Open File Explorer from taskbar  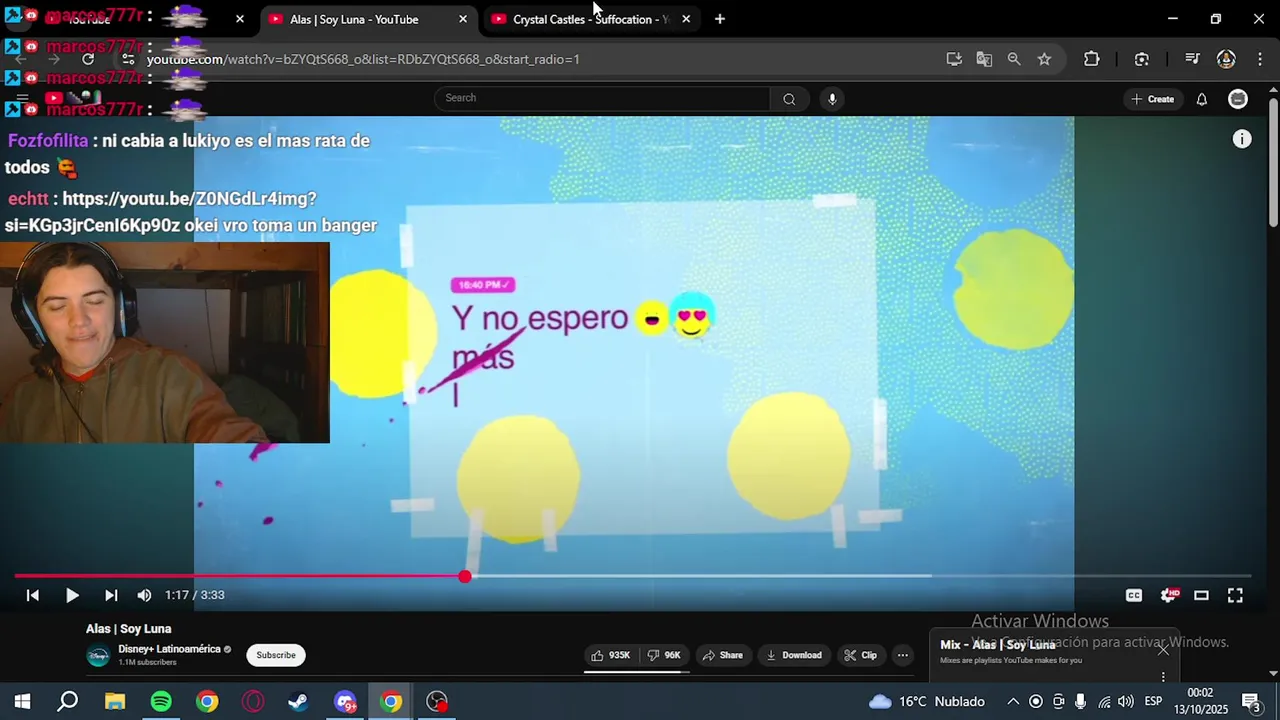[x=115, y=701]
